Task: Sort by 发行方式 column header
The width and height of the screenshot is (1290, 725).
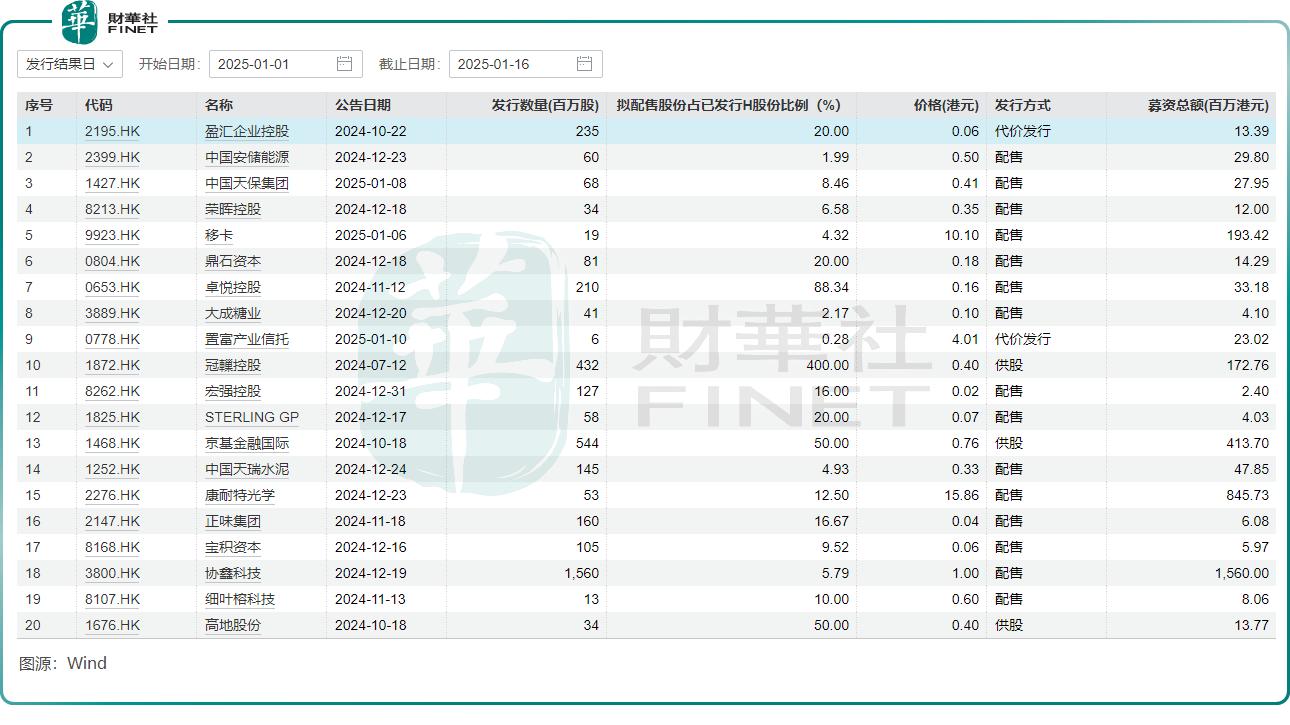Action: [1023, 105]
